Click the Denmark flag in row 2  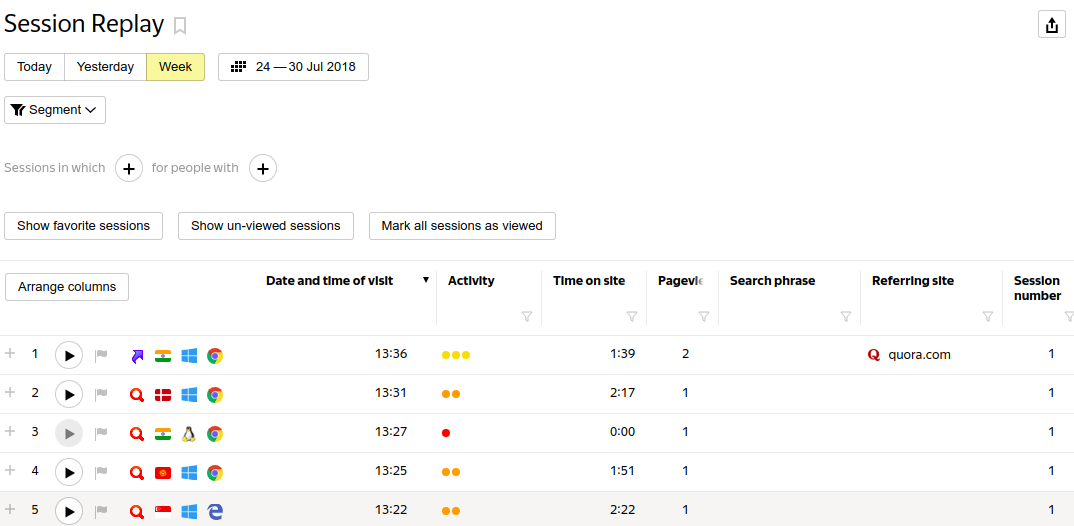163,394
